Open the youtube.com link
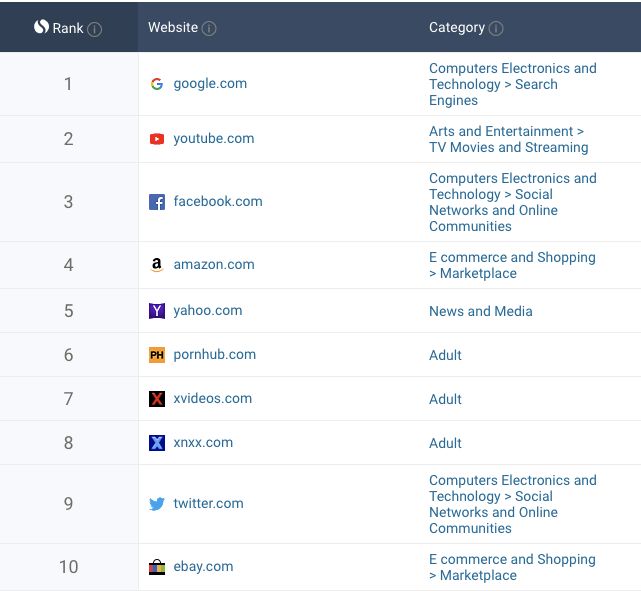This screenshot has width=641, height=591. coord(214,139)
